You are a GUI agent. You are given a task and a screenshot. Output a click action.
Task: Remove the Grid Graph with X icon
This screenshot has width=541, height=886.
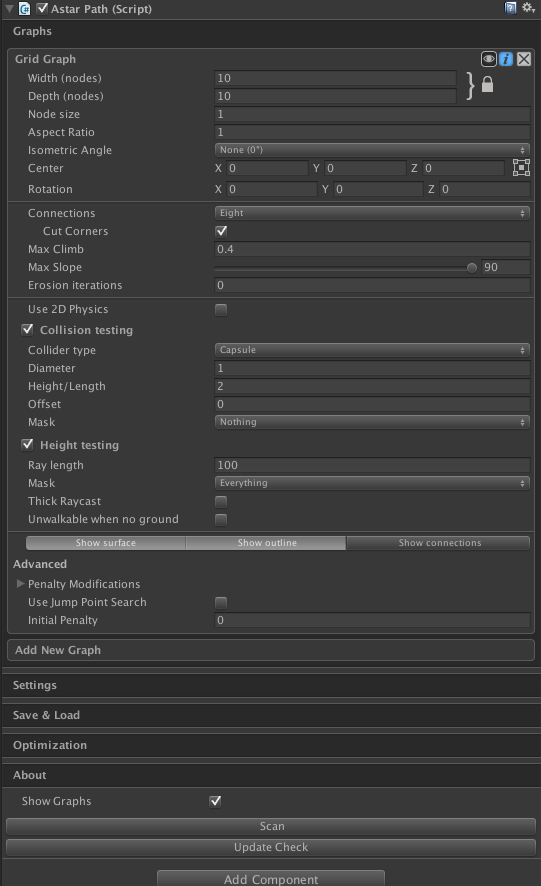point(524,59)
